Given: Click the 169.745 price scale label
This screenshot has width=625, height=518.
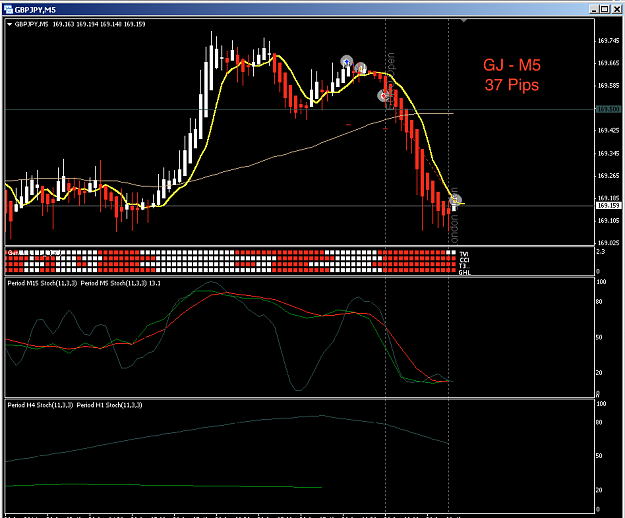Looking at the screenshot, I should tap(608, 41).
